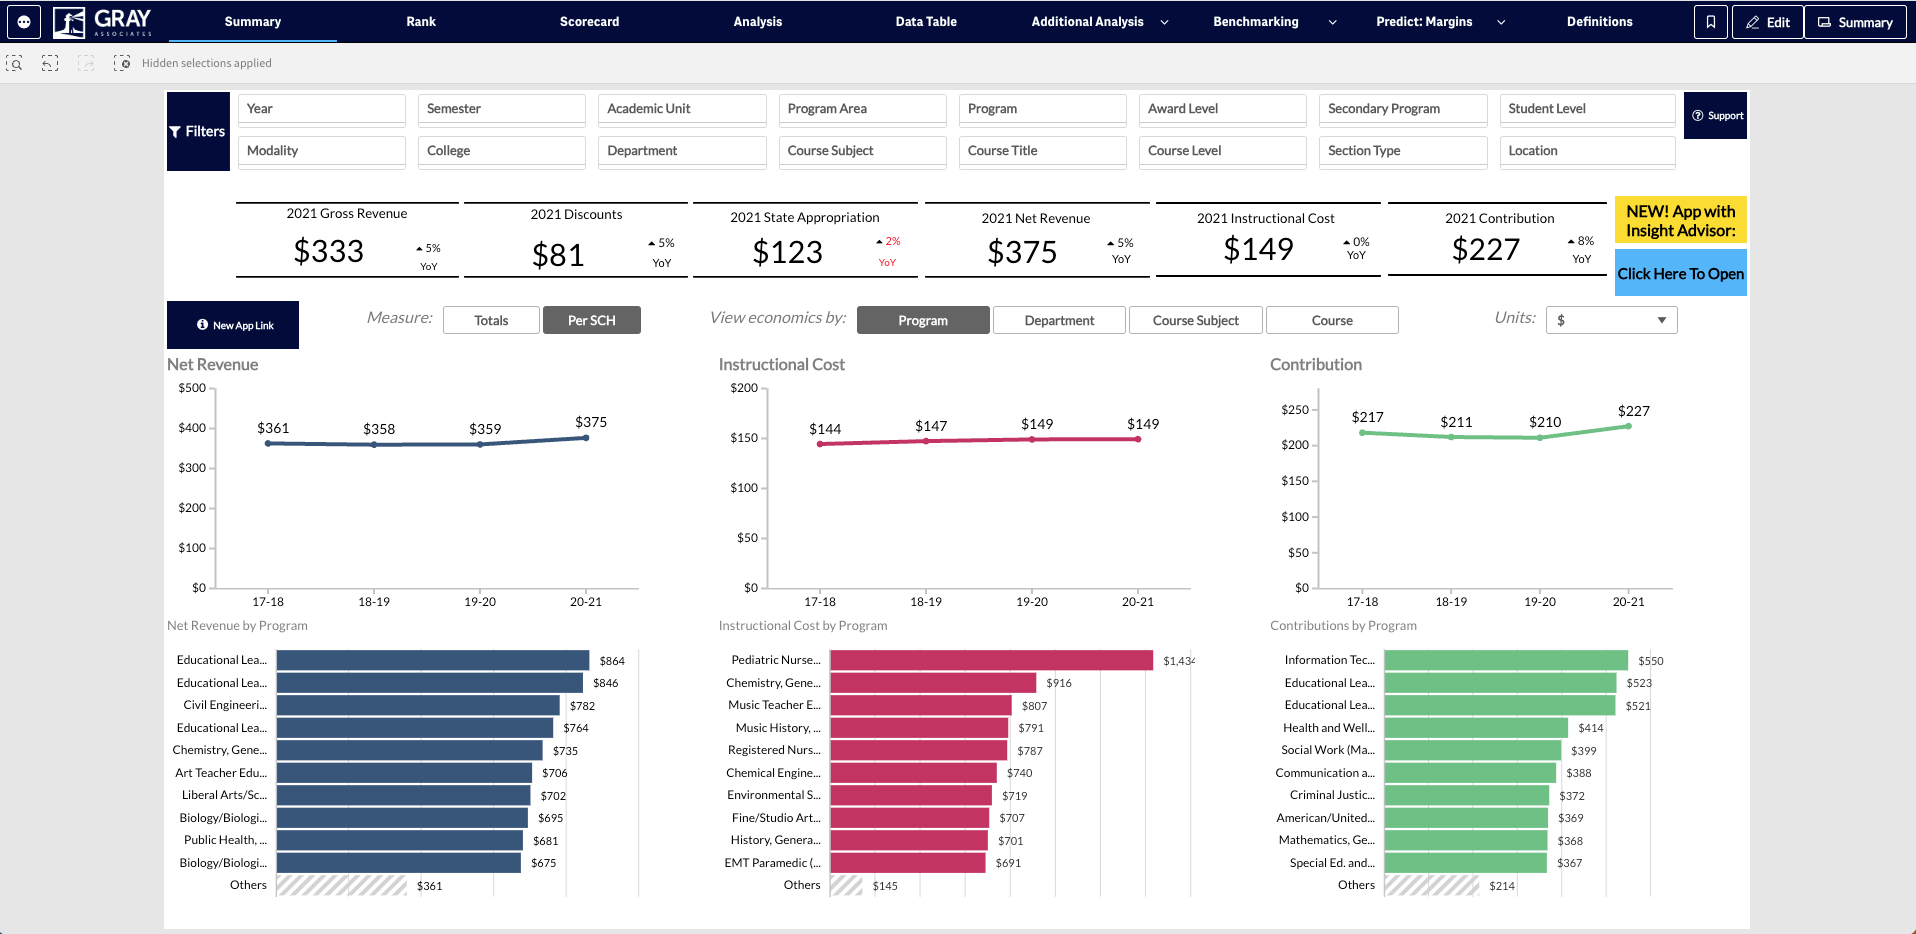Image resolution: width=1916 pixels, height=934 pixels.
Task: Open the Location filter
Action: tap(1588, 151)
